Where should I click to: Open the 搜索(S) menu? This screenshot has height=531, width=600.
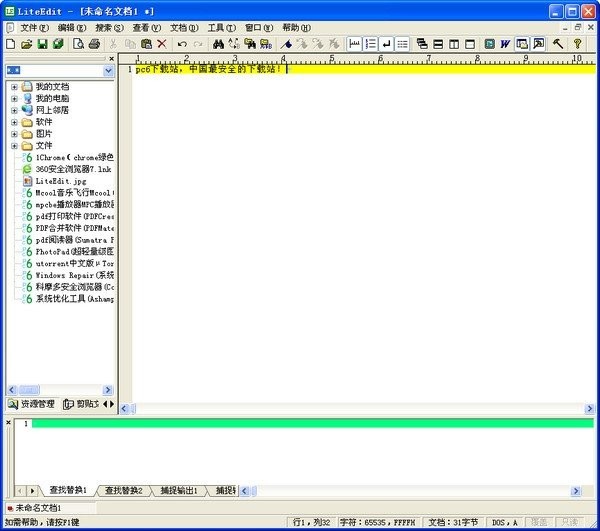coord(109,28)
